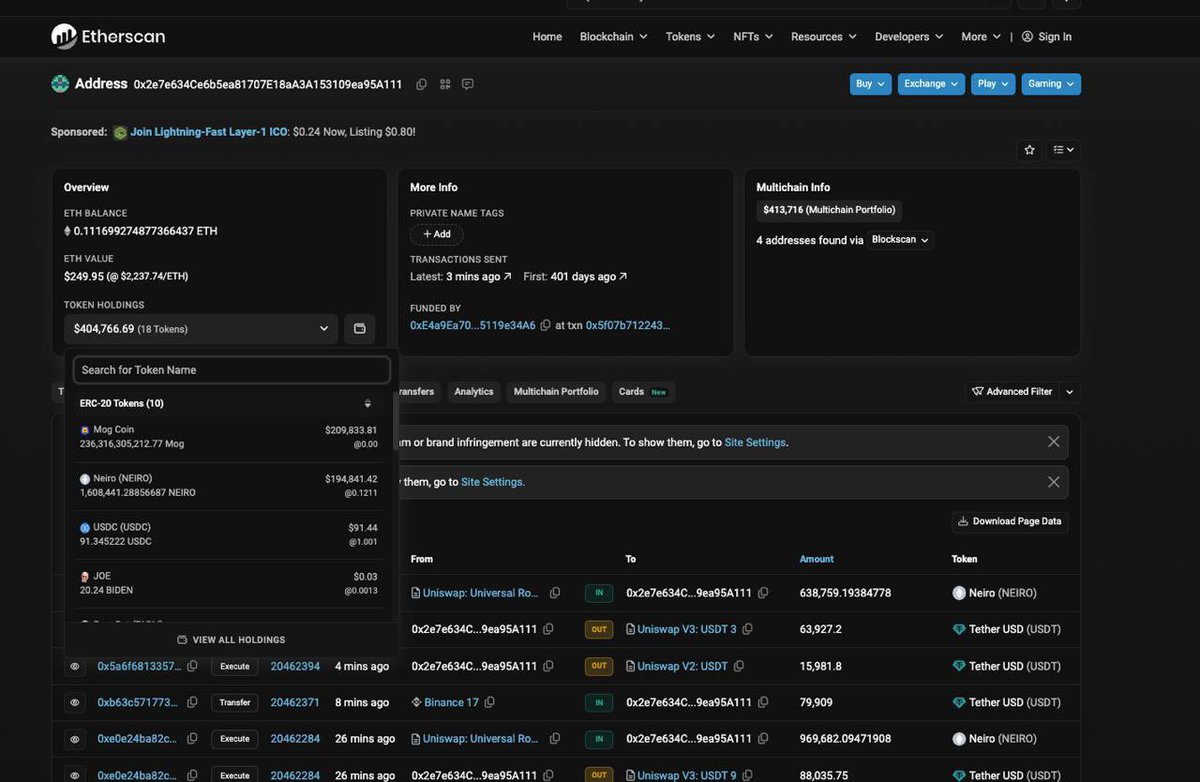Copy the Uniswap Universal Router address in 638,759 NEIRO row

(555, 593)
